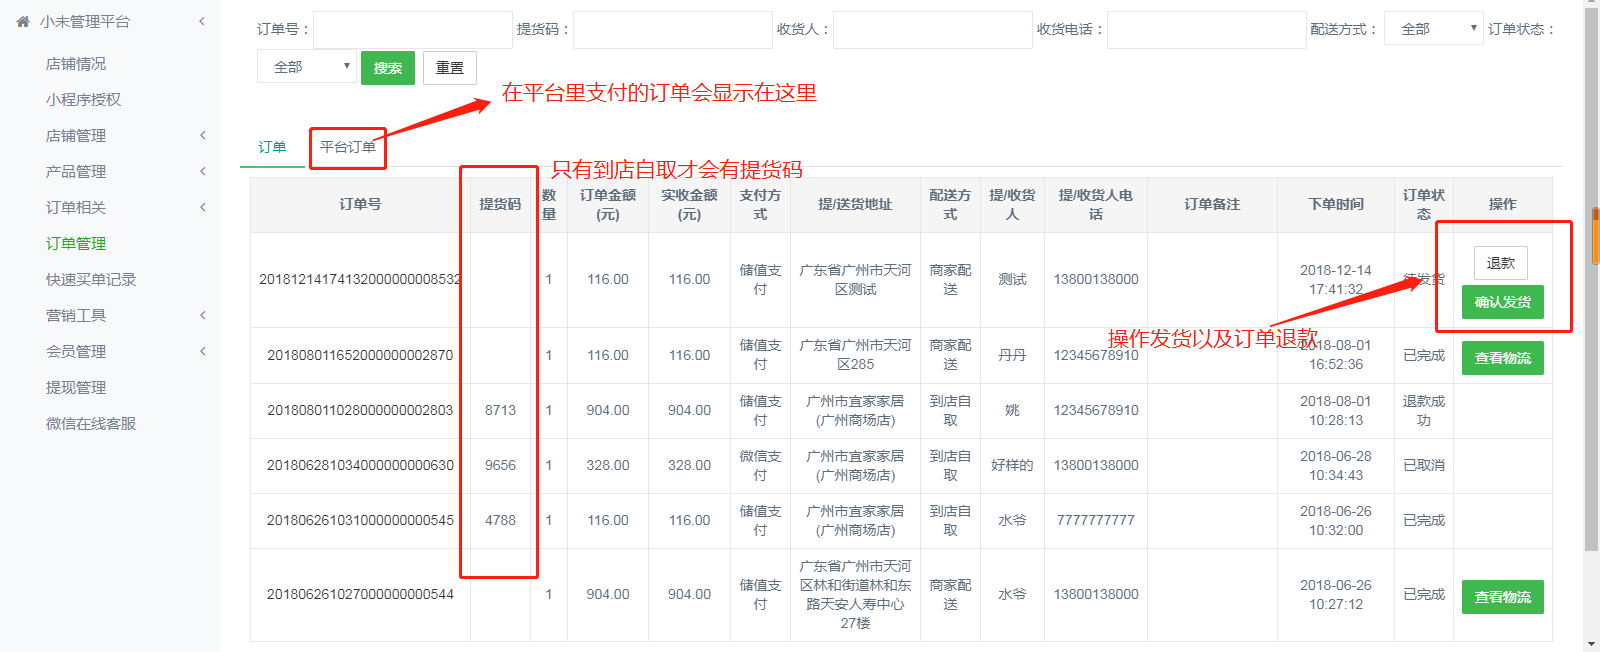Select the 订单 tab
Image resolution: width=1600 pixels, height=652 pixels.
(272, 147)
